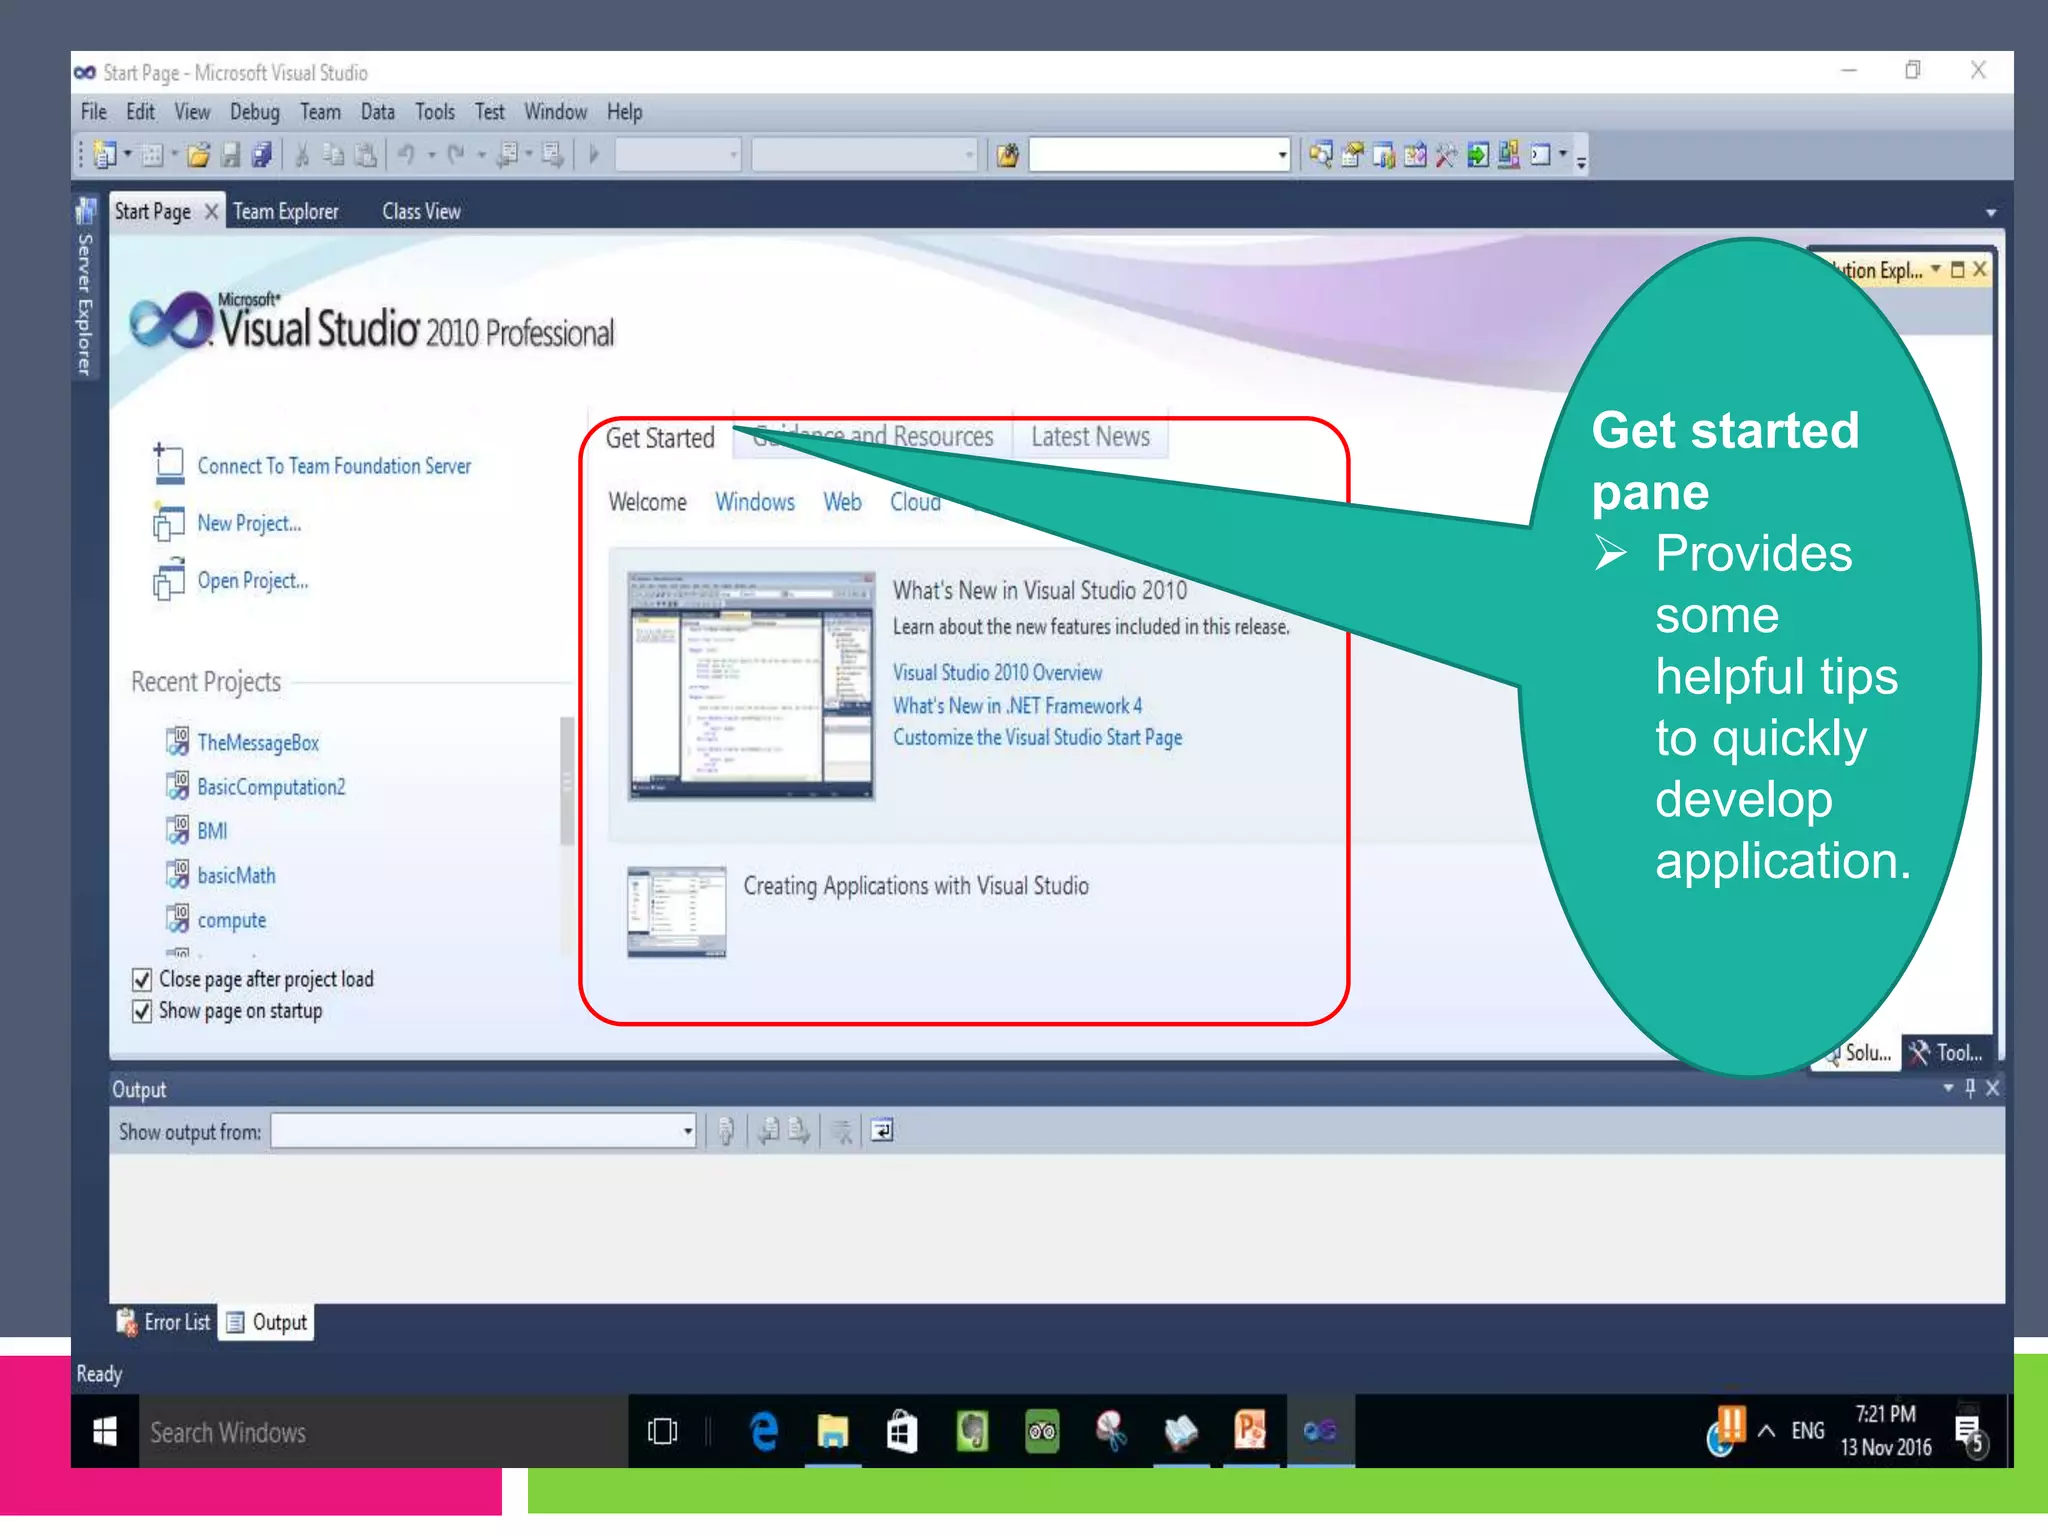This screenshot has width=2048, height=1536.
Task: Open the Output panel window position dropdown
Action: pos(1948,1088)
